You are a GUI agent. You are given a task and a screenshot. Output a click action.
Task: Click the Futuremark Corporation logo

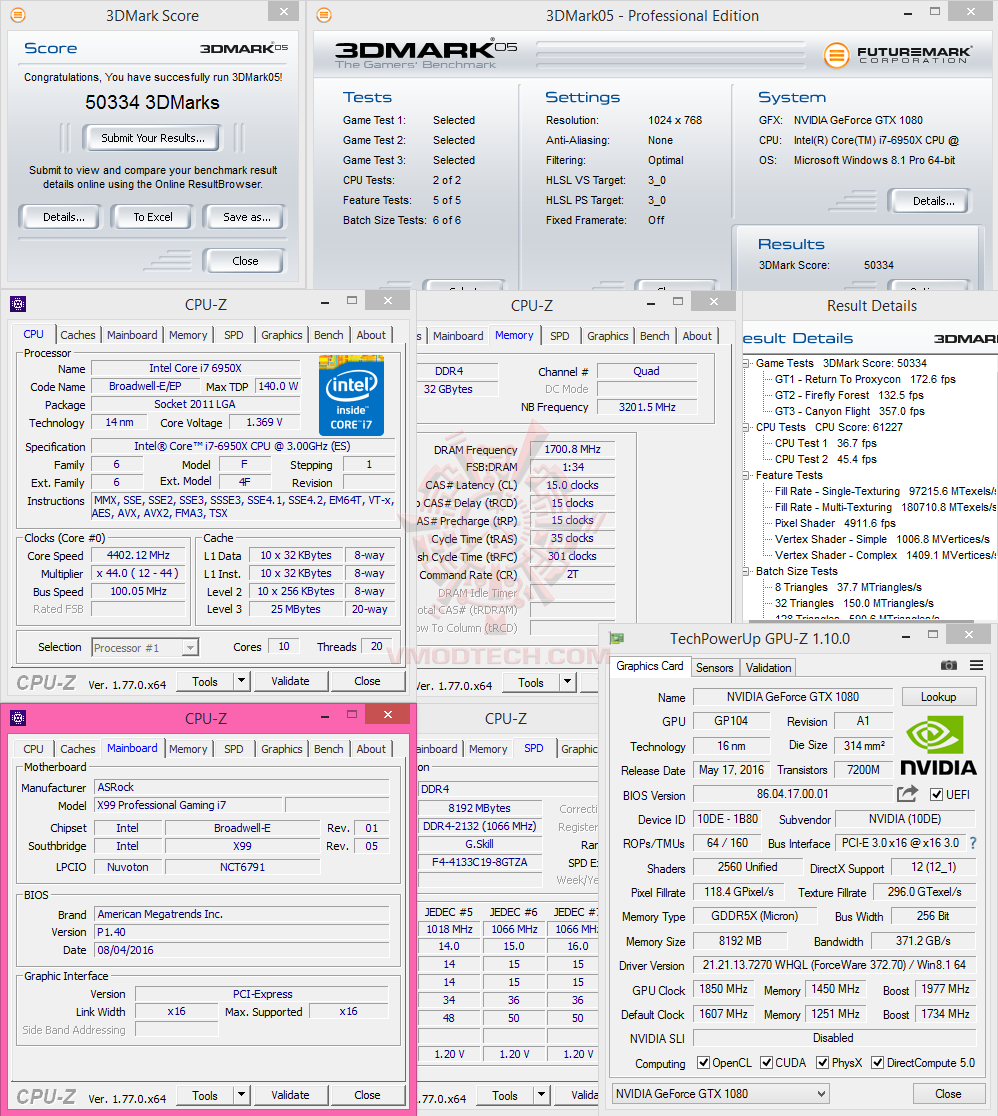point(898,55)
